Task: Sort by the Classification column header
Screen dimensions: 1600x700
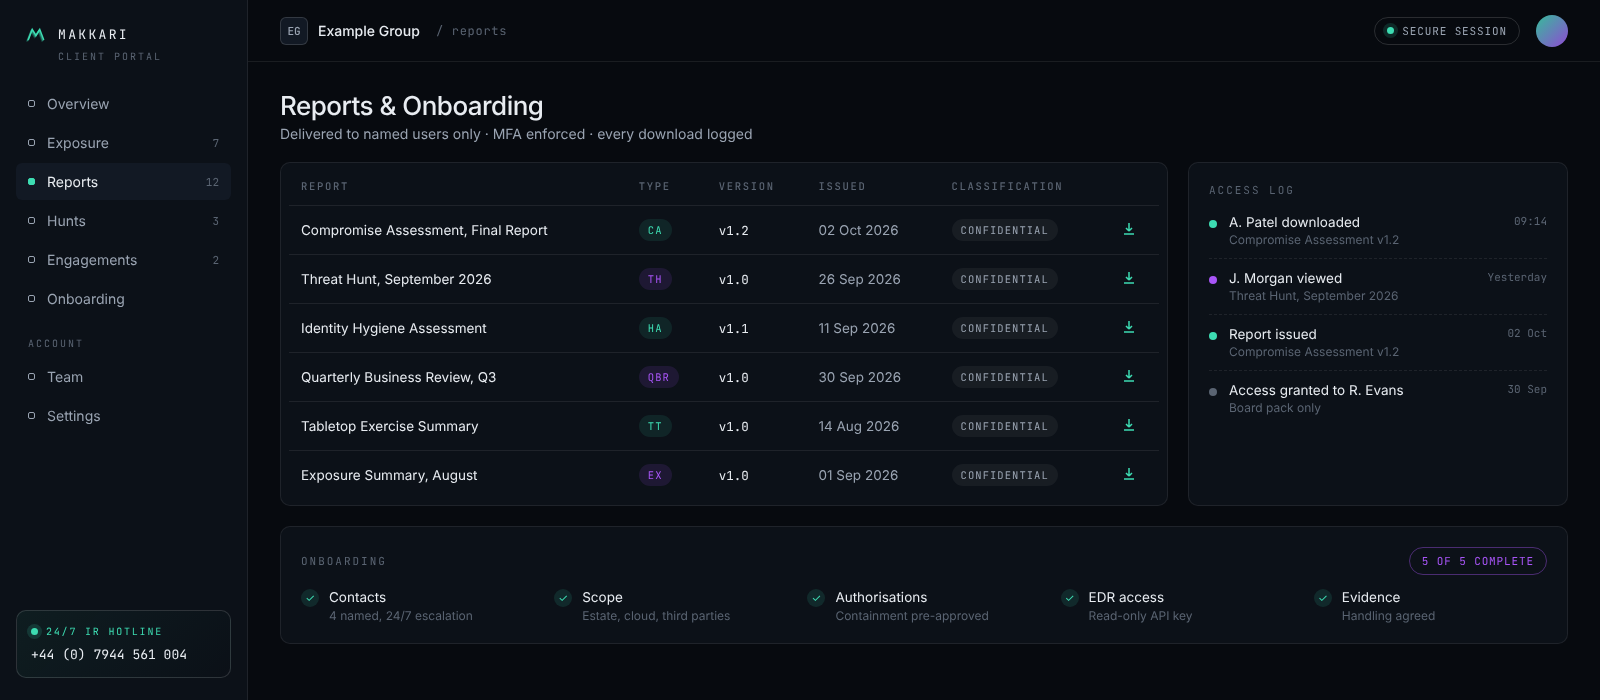Action: [1007, 187]
